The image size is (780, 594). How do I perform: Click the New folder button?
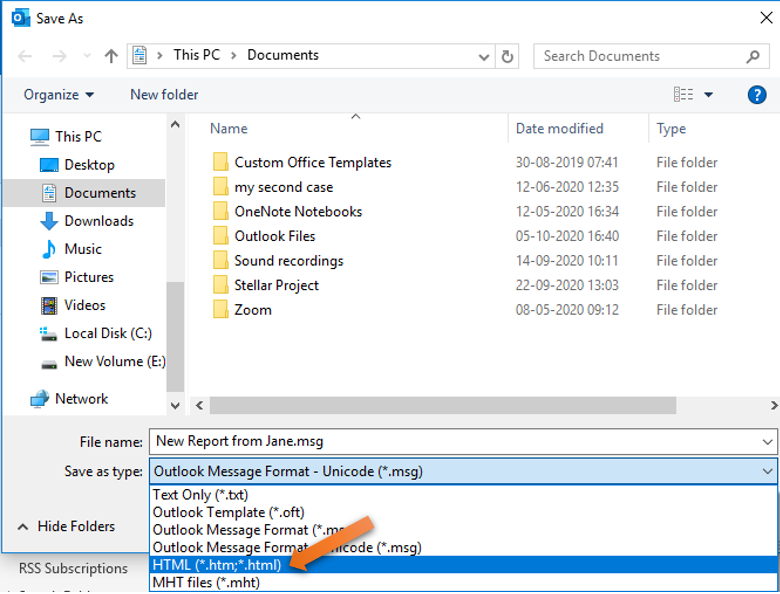point(164,95)
